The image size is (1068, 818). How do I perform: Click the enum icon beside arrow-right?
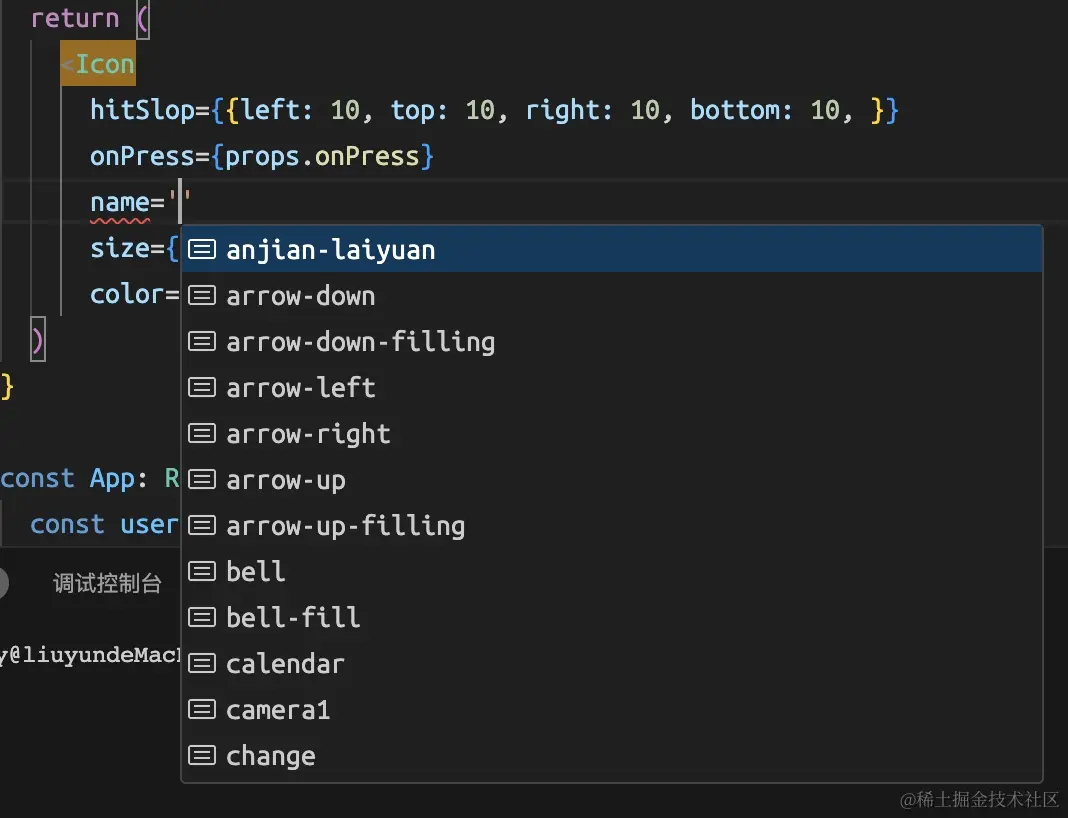202,434
